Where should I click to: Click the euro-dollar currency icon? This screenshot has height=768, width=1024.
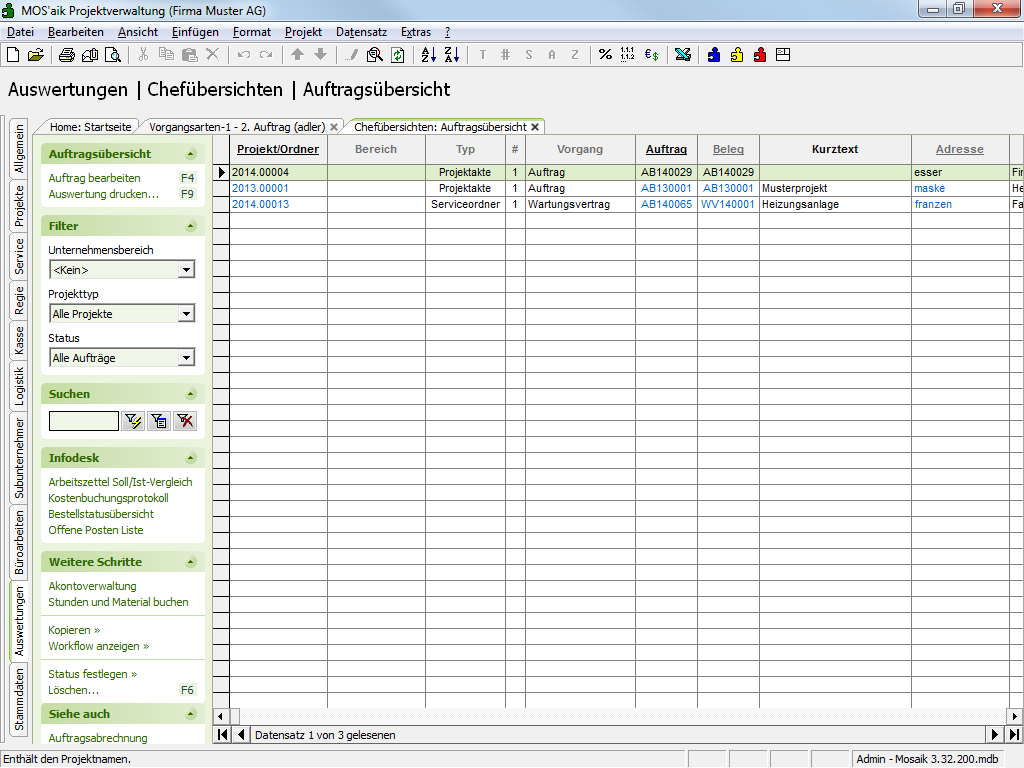651,55
